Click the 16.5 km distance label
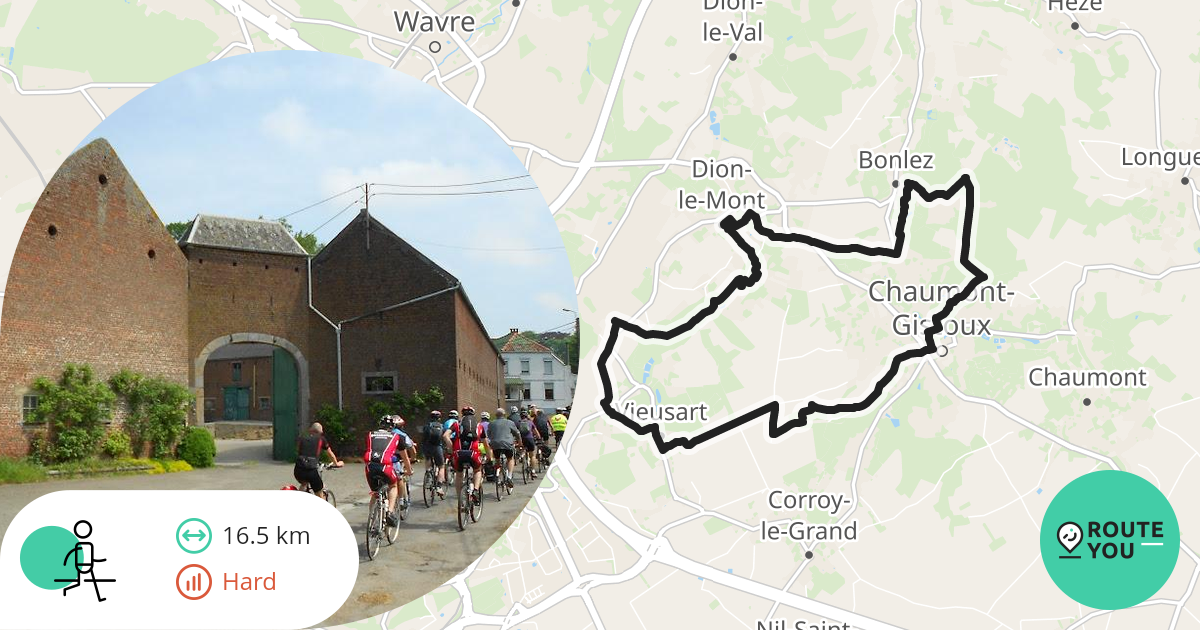Viewport: 1200px width, 630px height. pos(266,536)
